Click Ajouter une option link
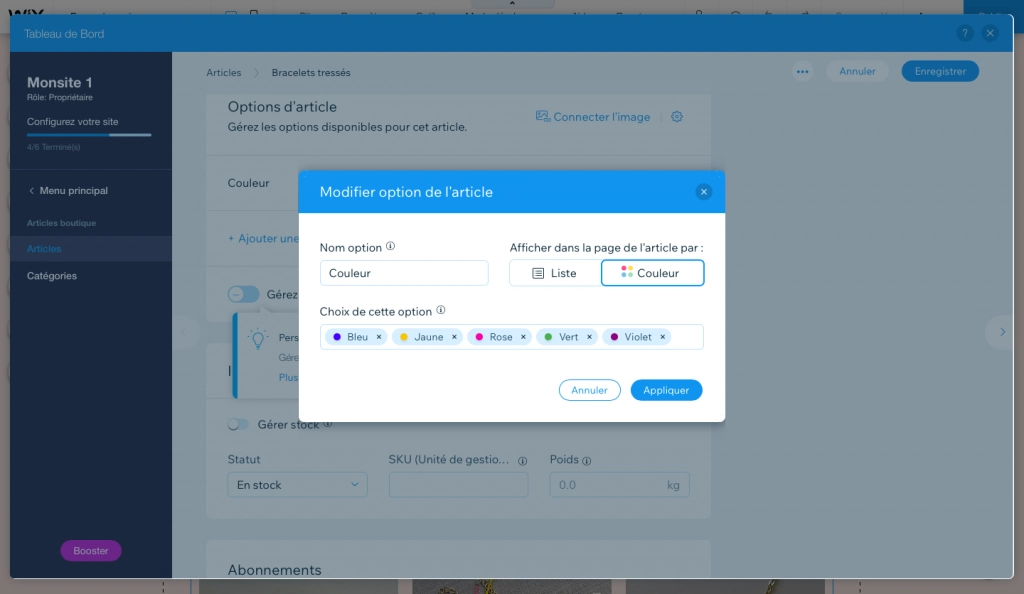 point(263,238)
